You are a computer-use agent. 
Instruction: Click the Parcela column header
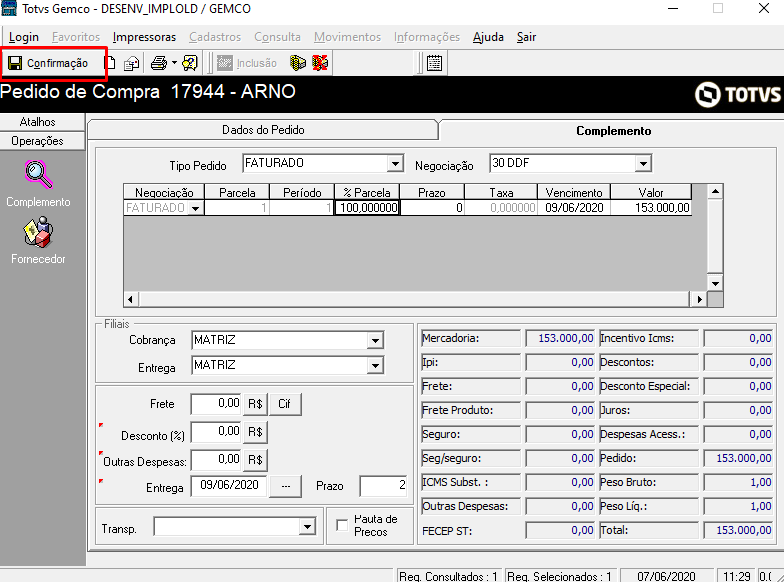pyautogui.click(x=237, y=192)
